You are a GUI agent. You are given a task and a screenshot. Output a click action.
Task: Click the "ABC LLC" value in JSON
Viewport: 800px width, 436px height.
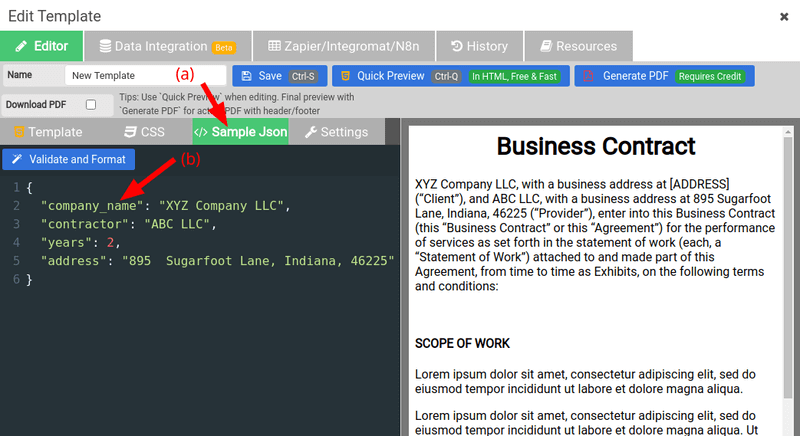pyautogui.click(x=177, y=224)
